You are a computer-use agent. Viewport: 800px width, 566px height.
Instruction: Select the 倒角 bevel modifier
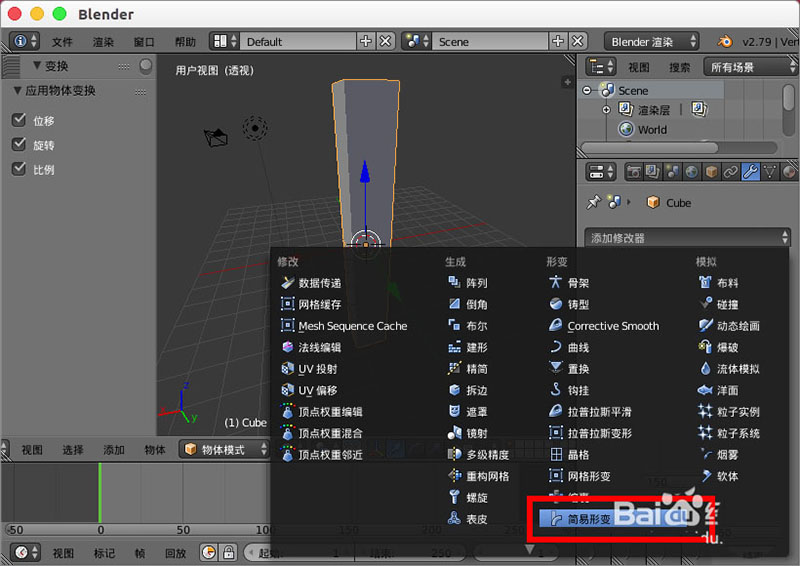pos(468,304)
